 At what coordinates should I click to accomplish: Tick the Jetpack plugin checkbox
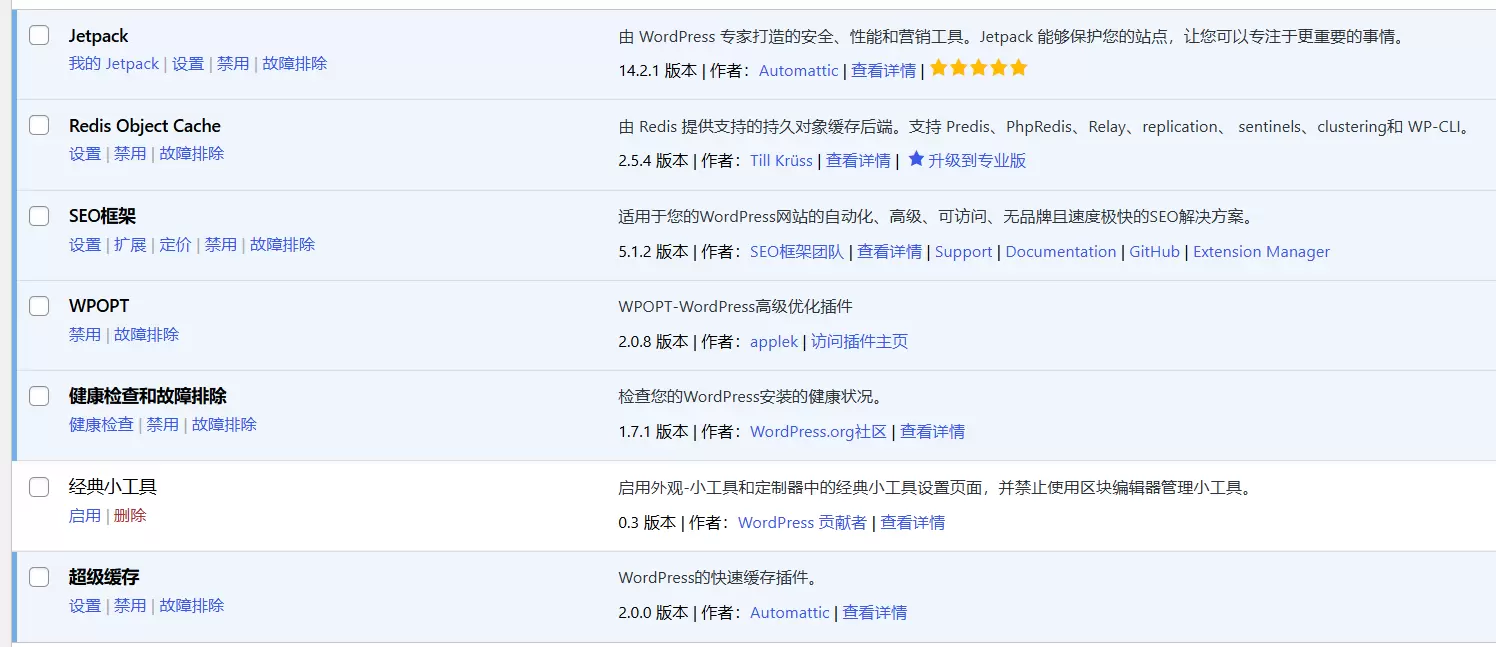pos(39,35)
